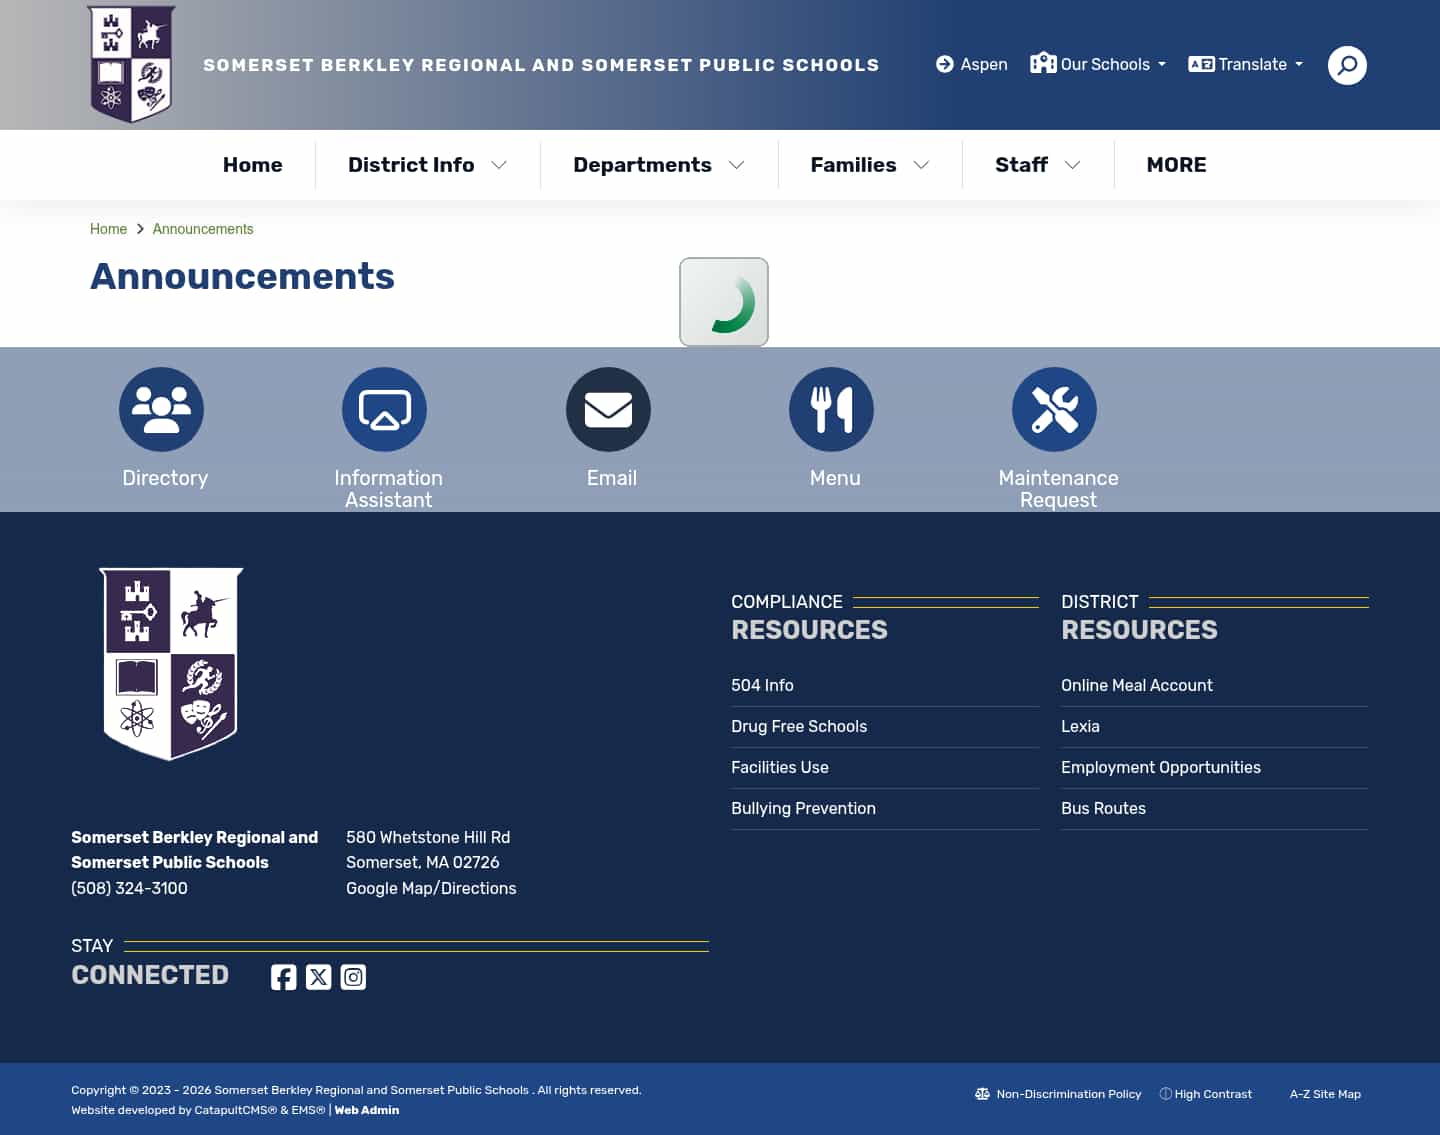The image size is (1440, 1135).
Task: Visit the Instagram icon
Action: click(x=353, y=977)
